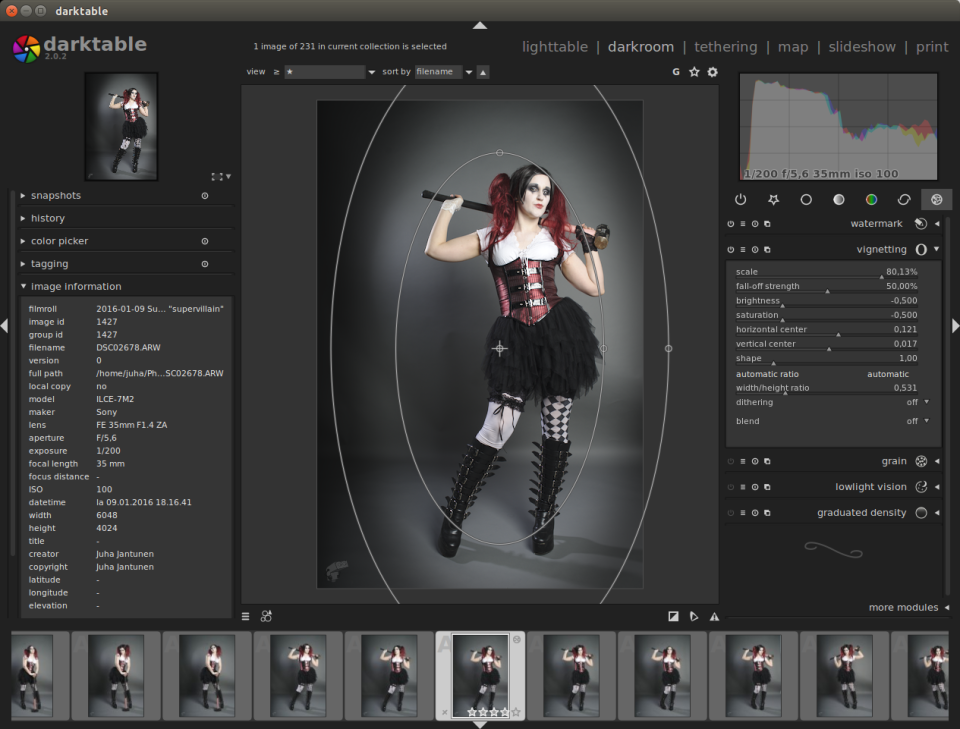Enable the lowlight vision module
This screenshot has width=960, height=729.
(730, 487)
